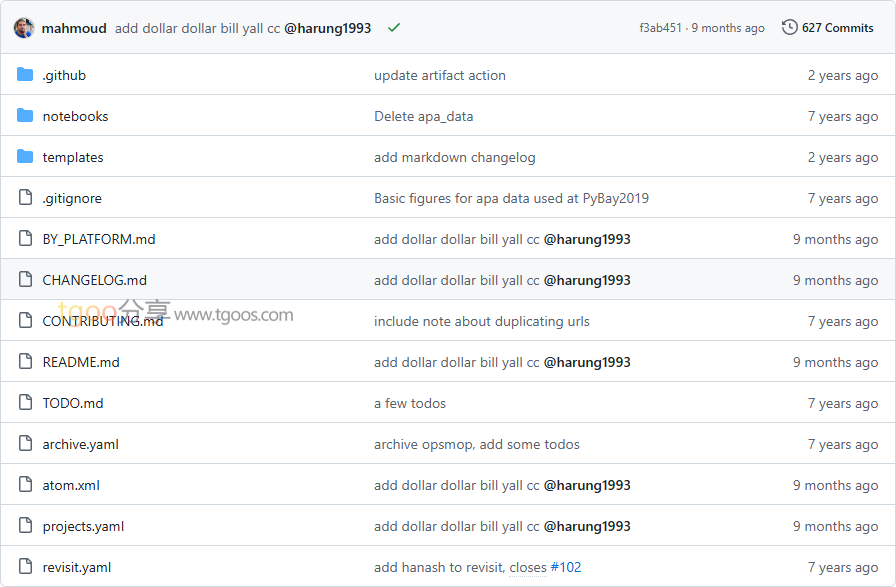Click mahmoud's profile avatar
Screen dimensions: 896x587
24,28
